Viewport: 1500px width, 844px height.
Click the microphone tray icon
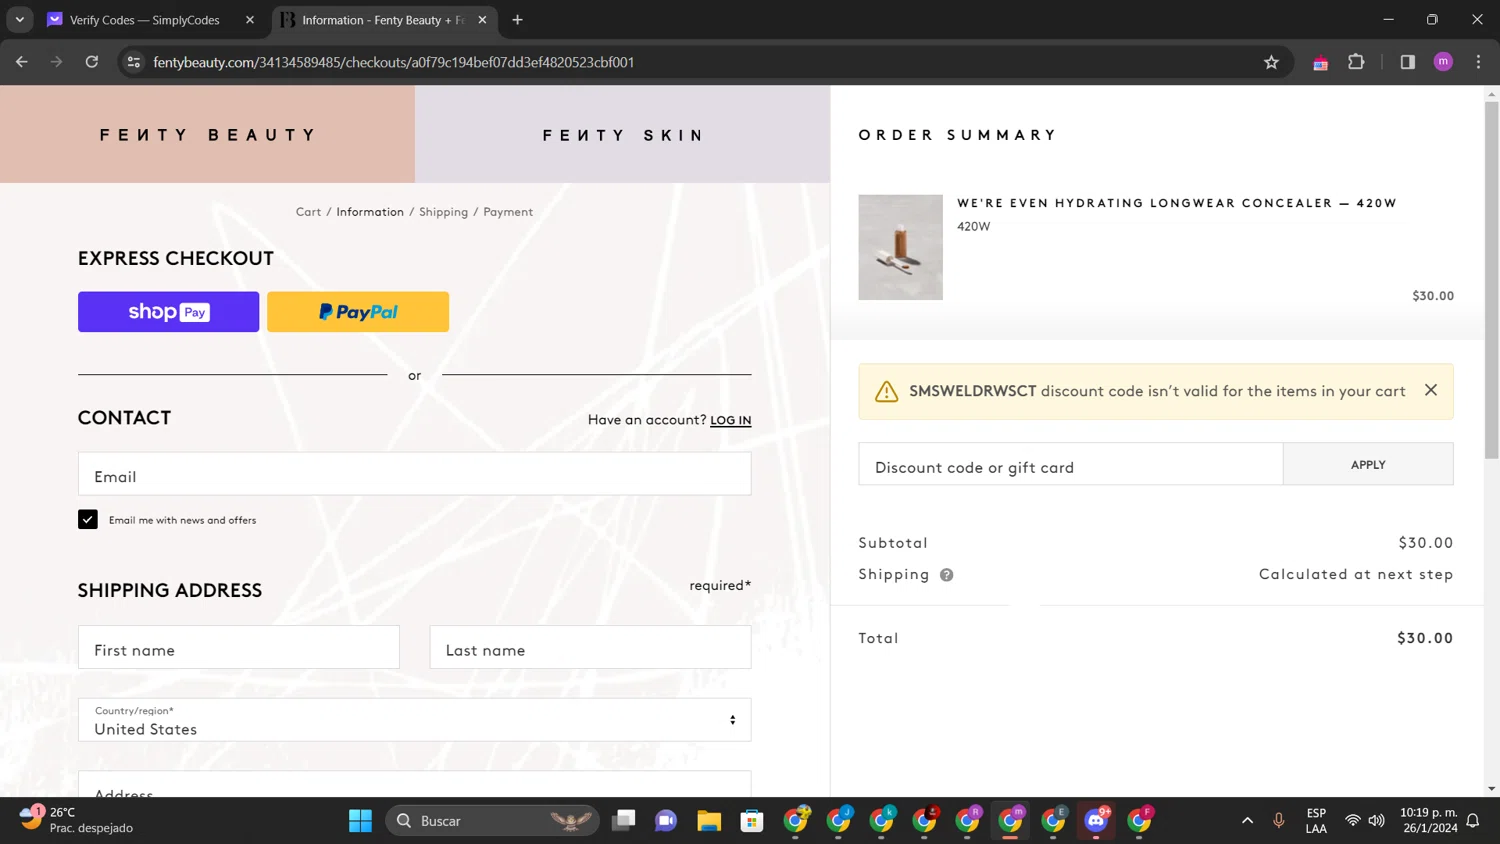pyautogui.click(x=1278, y=821)
